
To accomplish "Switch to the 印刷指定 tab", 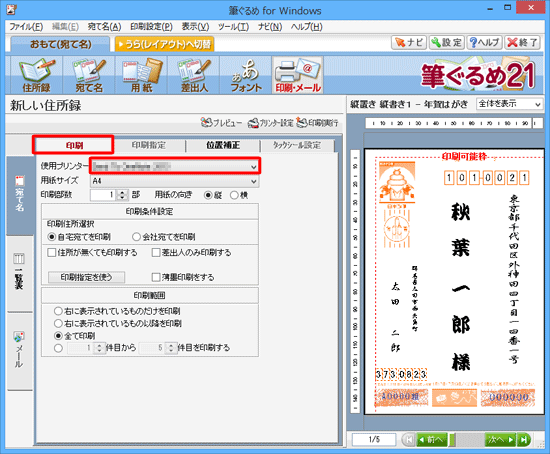I will 149,145.
